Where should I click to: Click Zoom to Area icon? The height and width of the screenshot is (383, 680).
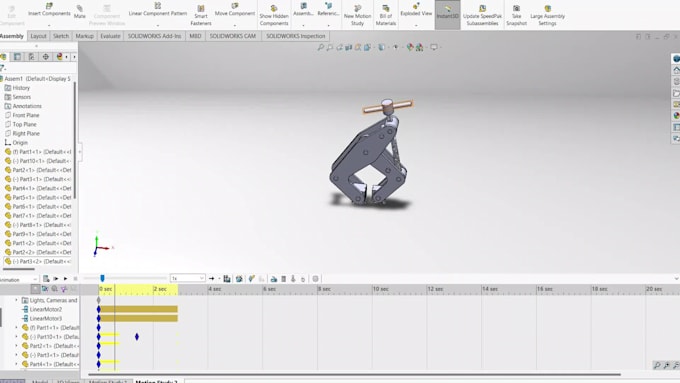(x=330, y=47)
